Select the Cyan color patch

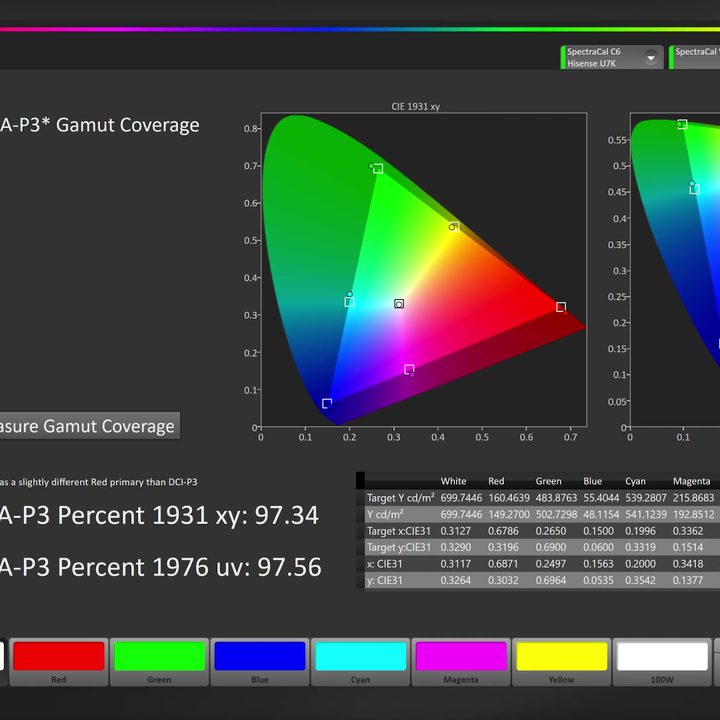click(x=360, y=661)
